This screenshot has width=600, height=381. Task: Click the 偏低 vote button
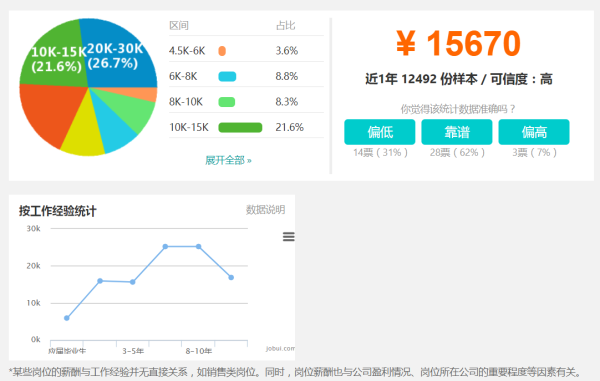point(380,132)
